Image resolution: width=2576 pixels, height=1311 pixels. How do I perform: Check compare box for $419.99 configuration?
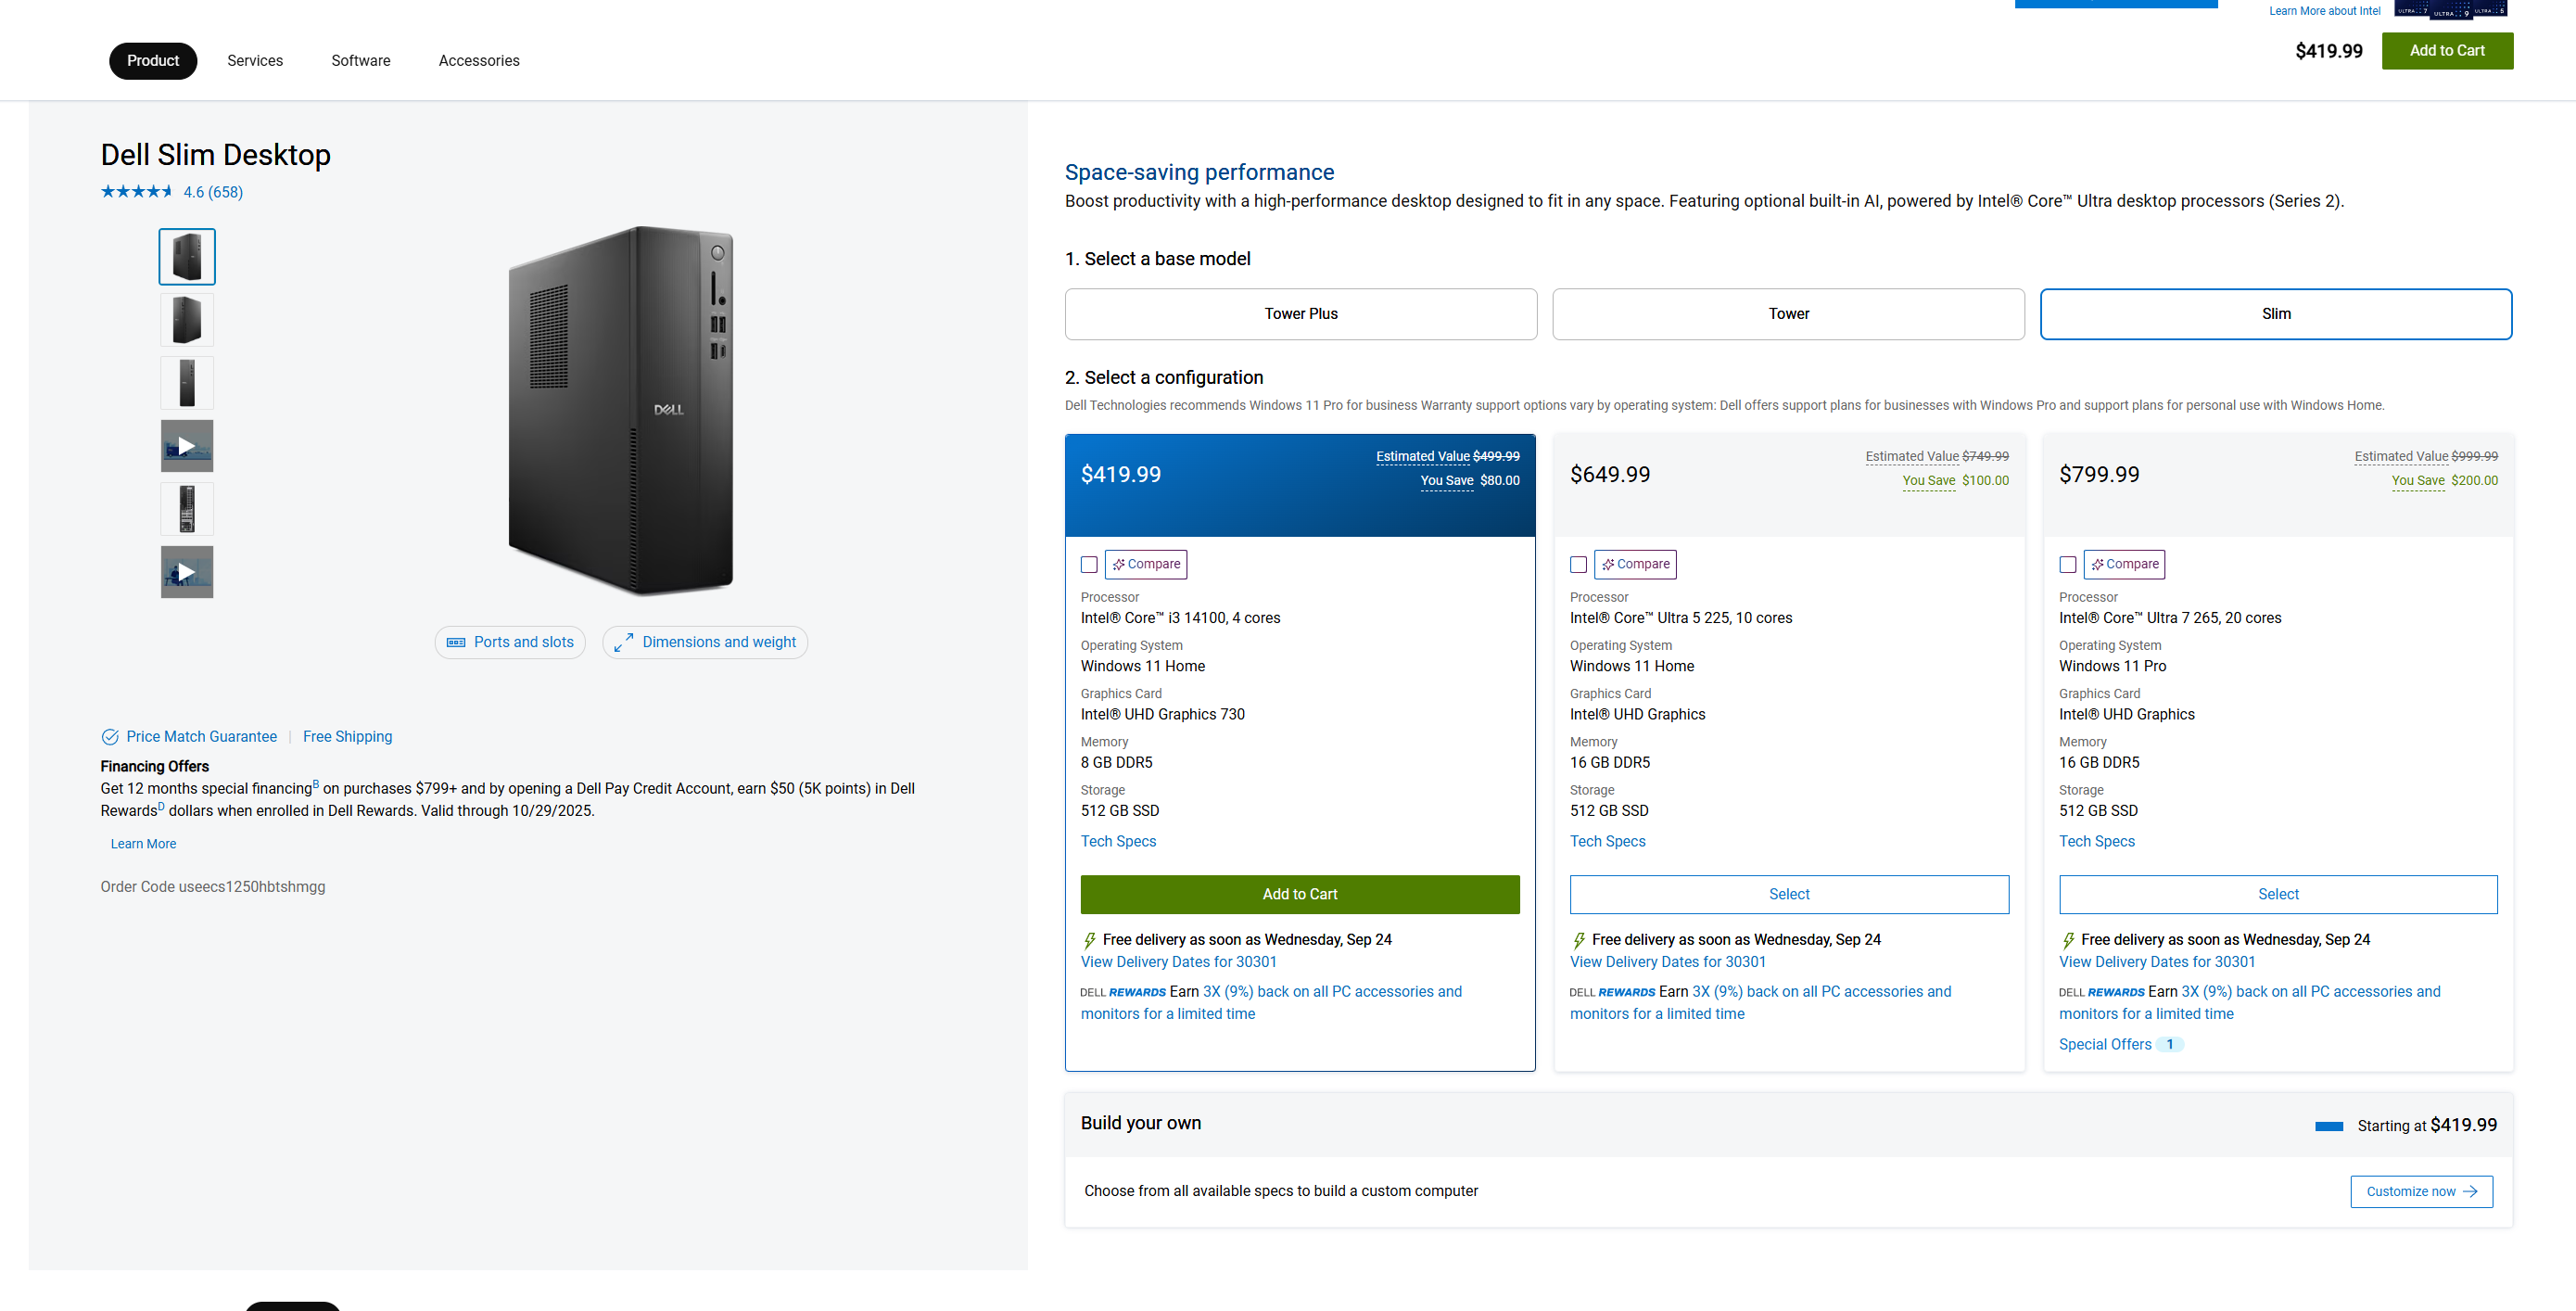coord(1089,565)
